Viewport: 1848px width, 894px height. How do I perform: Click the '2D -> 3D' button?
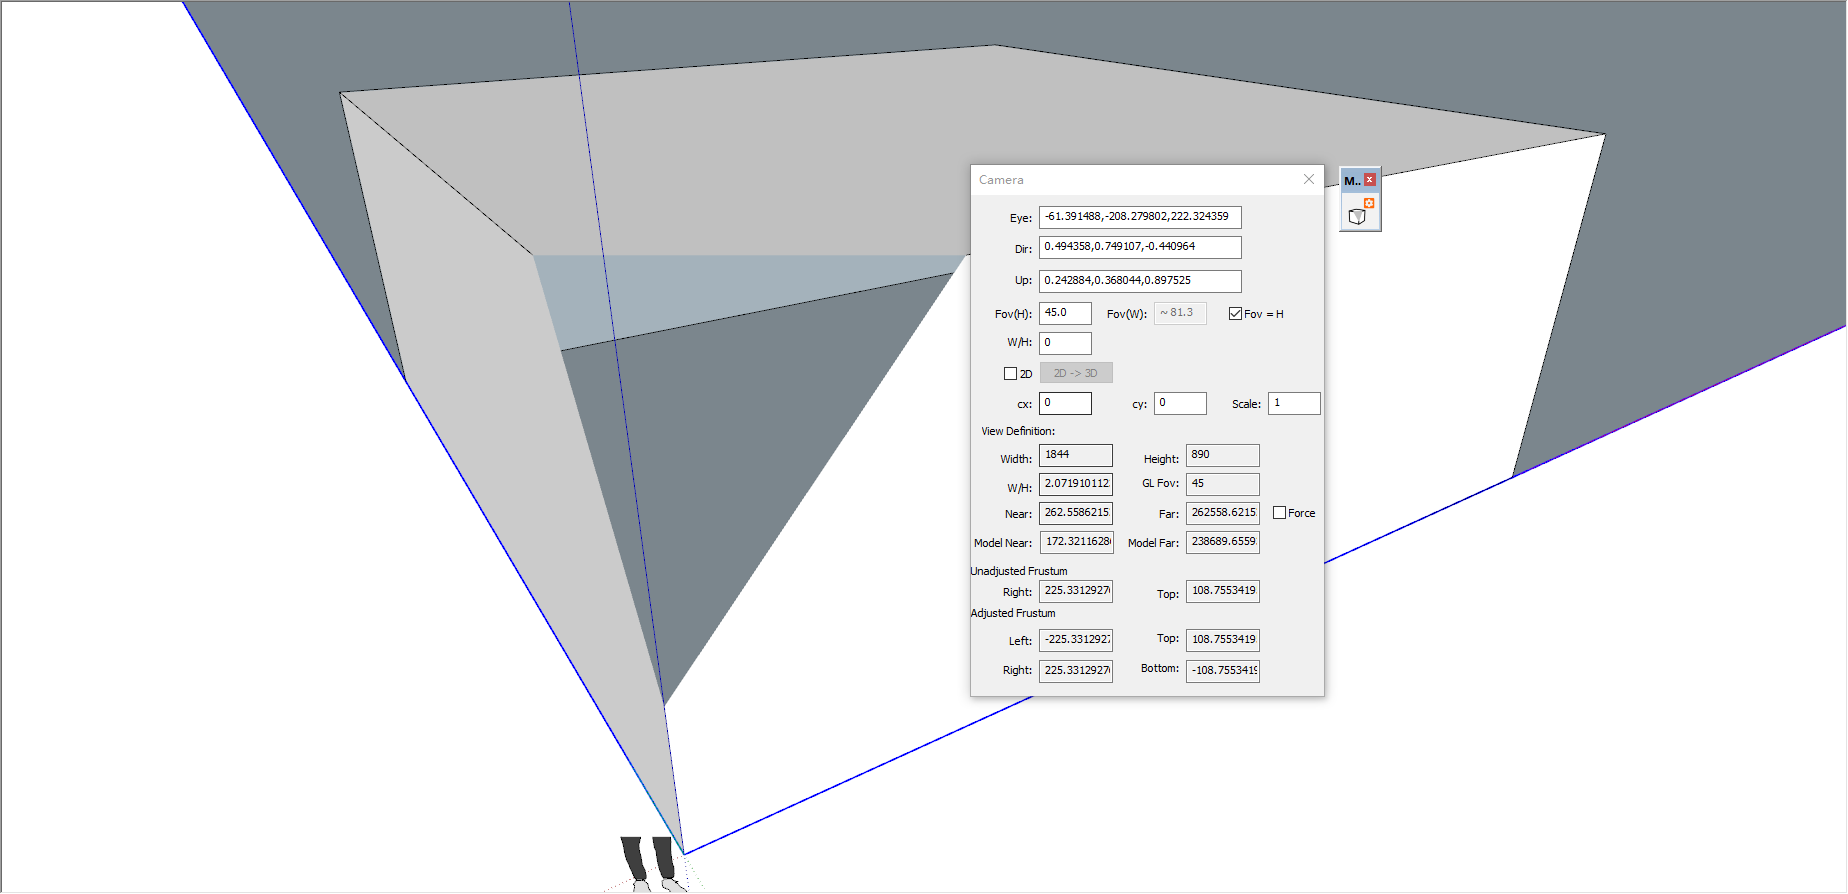1075,373
